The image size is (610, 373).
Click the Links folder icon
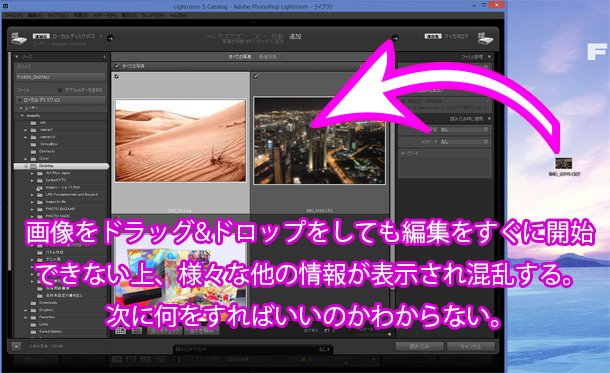33,324
